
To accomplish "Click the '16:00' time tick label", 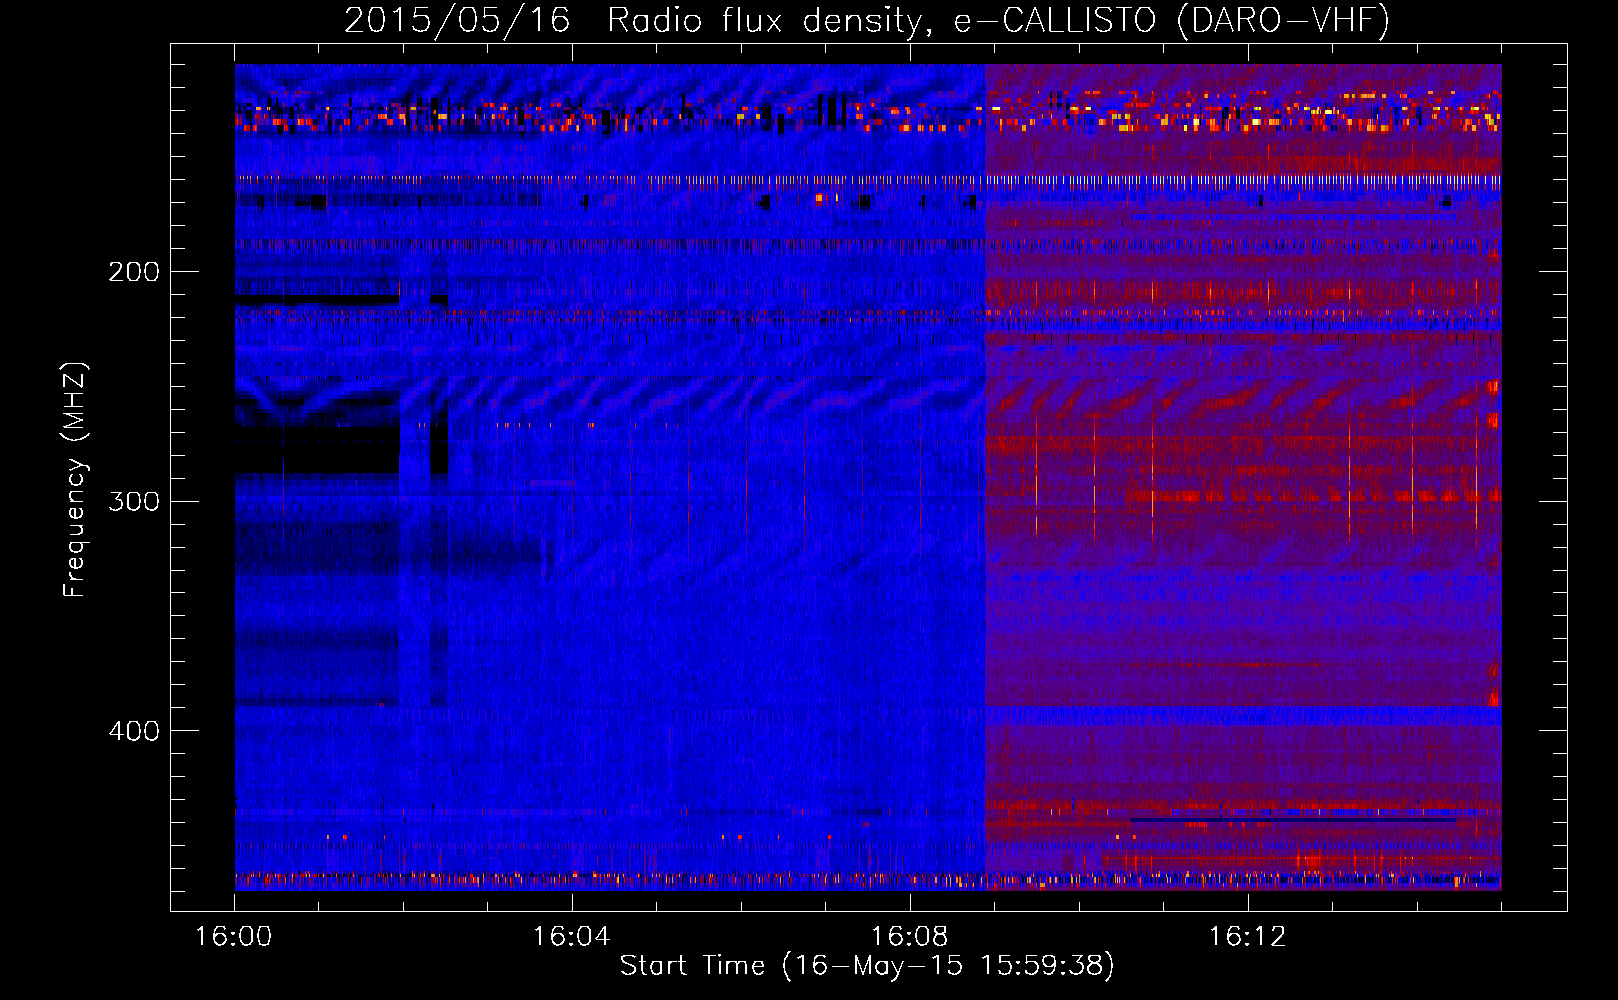I will pos(233,936).
